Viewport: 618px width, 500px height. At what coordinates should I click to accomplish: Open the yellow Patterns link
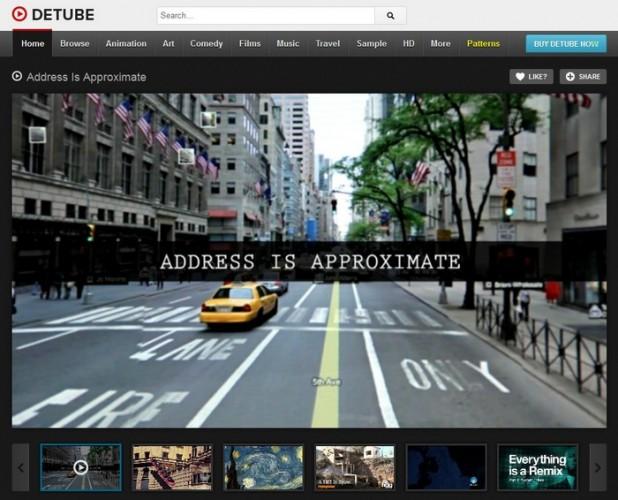pyautogui.click(x=484, y=43)
